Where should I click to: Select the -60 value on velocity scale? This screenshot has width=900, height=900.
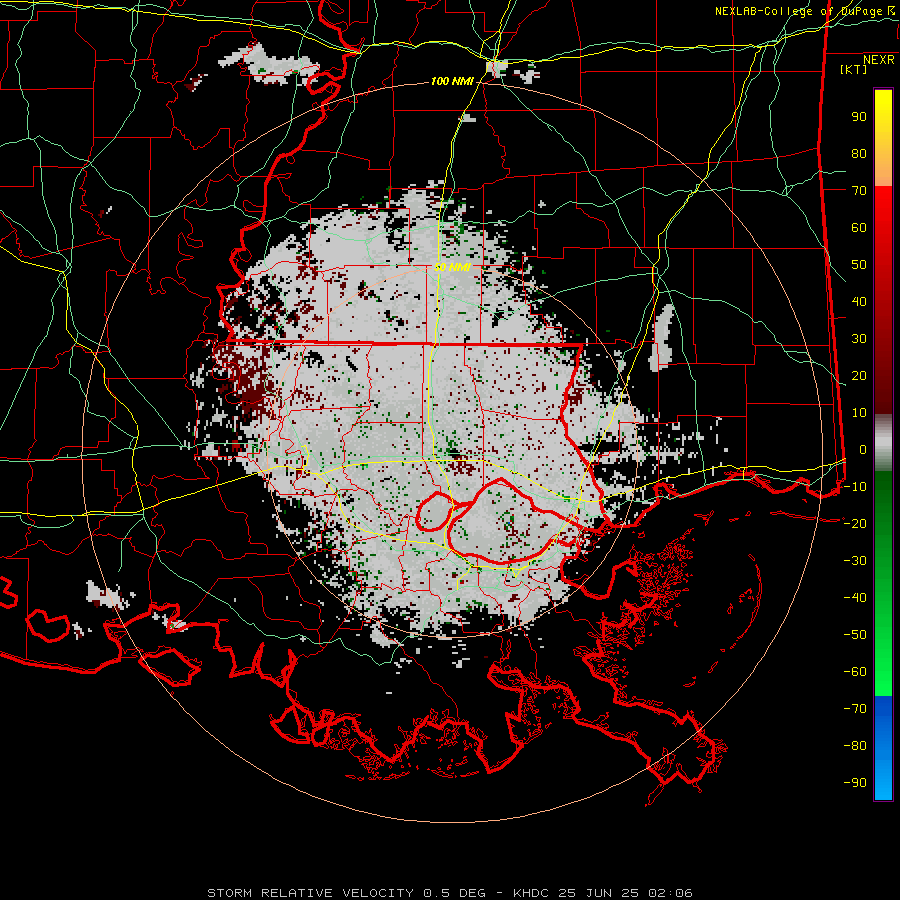click(855, 672)
